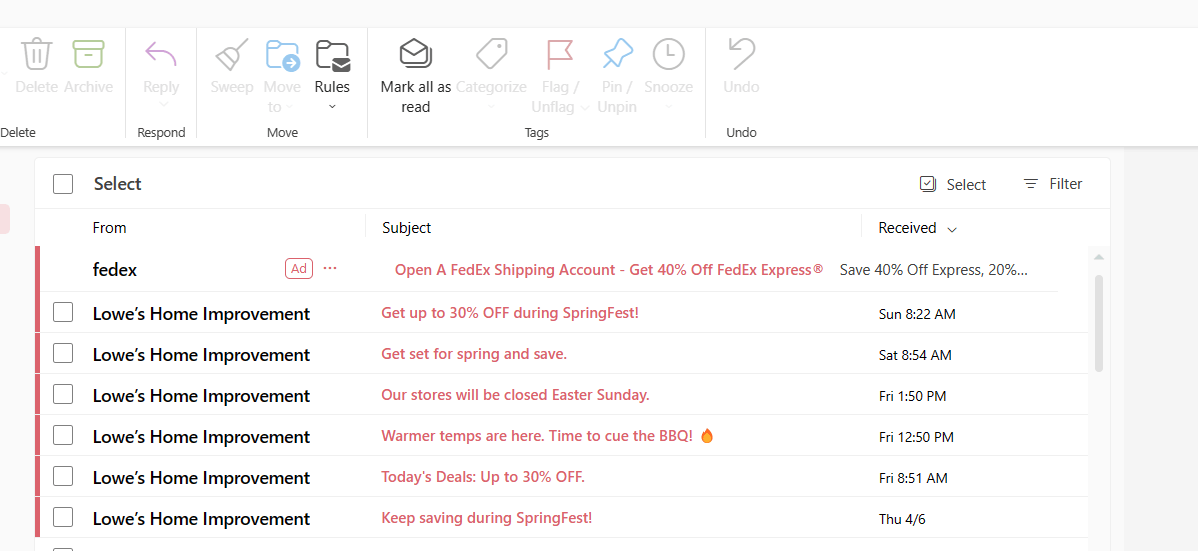Check the box for 'Warmer temps are here' email
This screenshot has width=1198, height=551.
[x=63, y=436]
